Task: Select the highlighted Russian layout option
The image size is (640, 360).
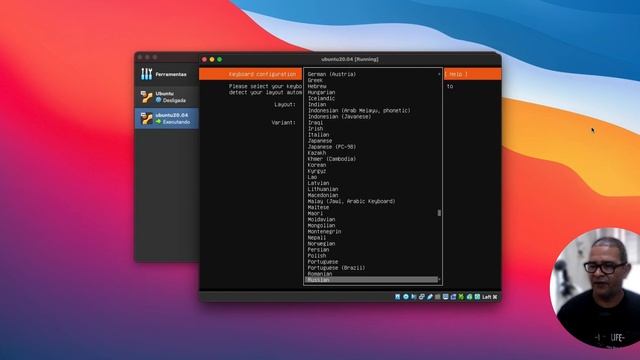Action: [x=371, y=280]
